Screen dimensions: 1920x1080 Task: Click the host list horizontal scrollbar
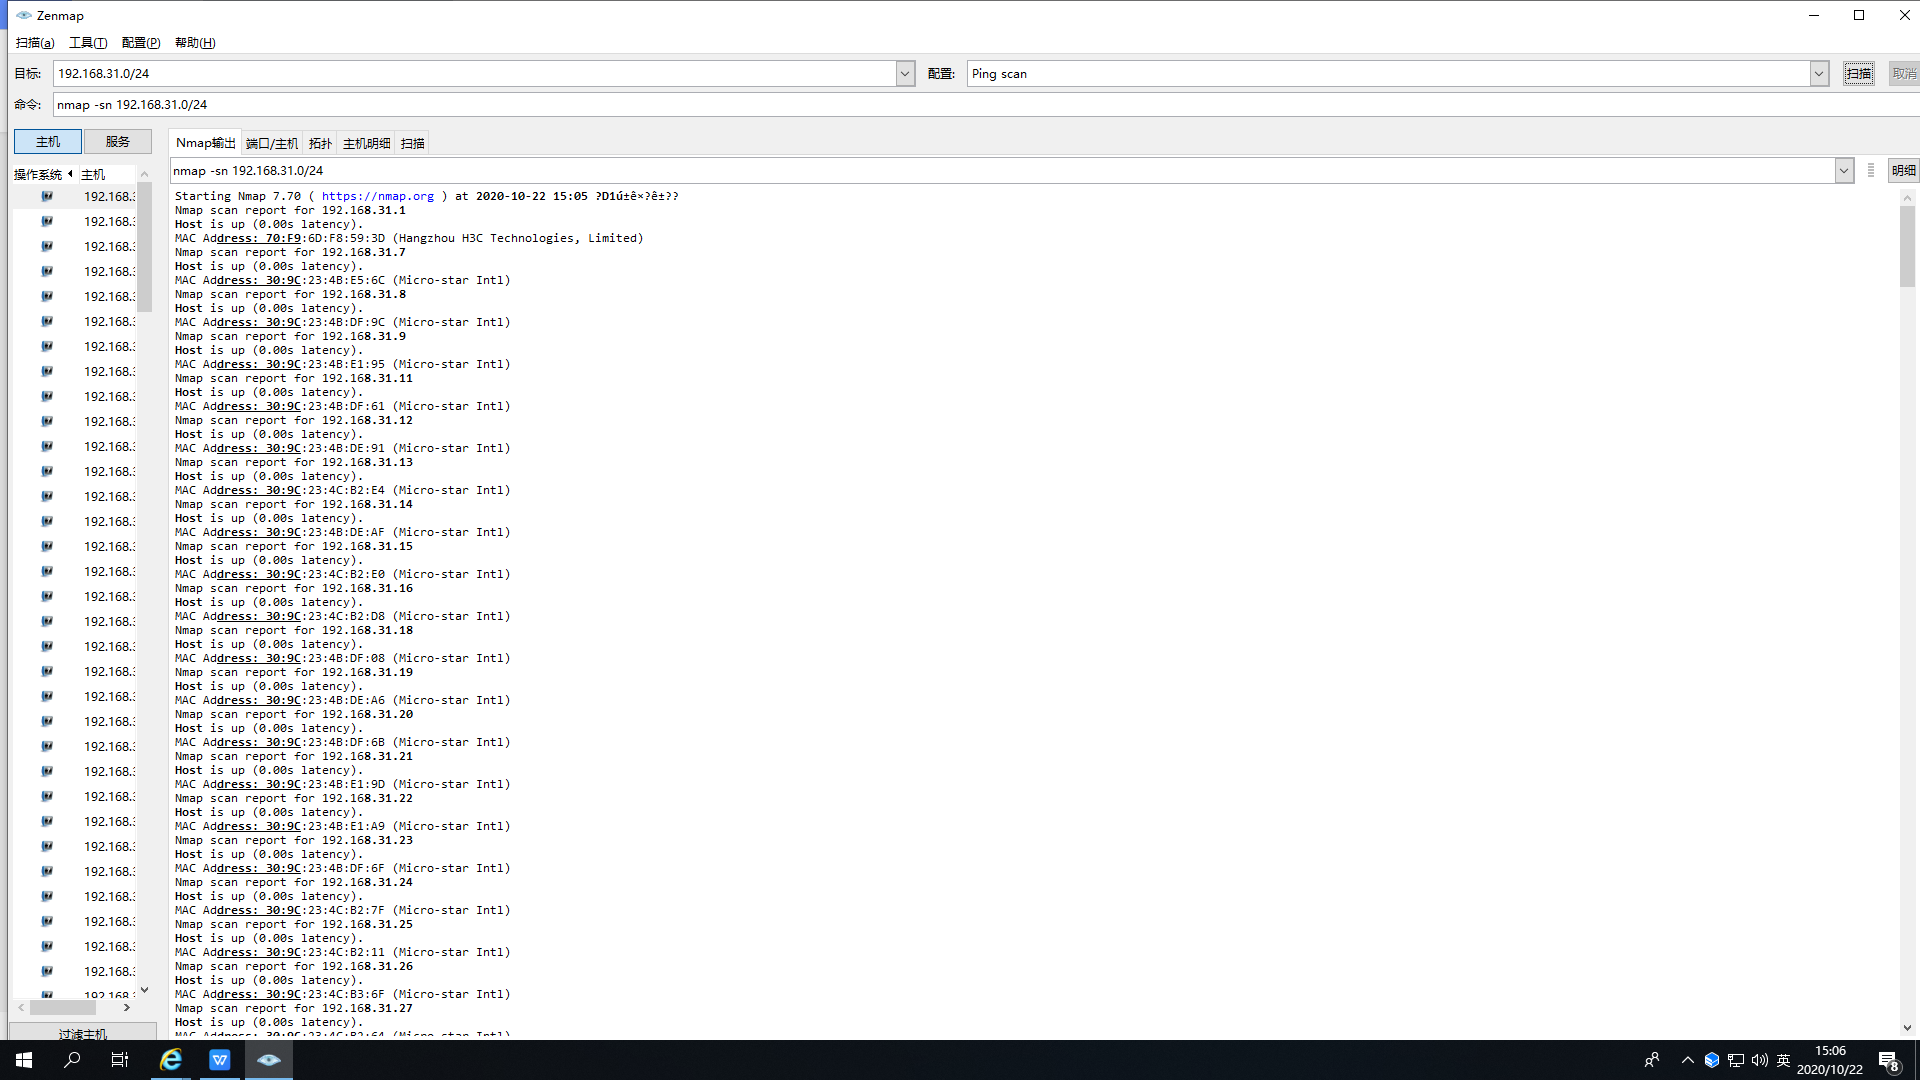pyautogui.click(x=63, y=1008)
